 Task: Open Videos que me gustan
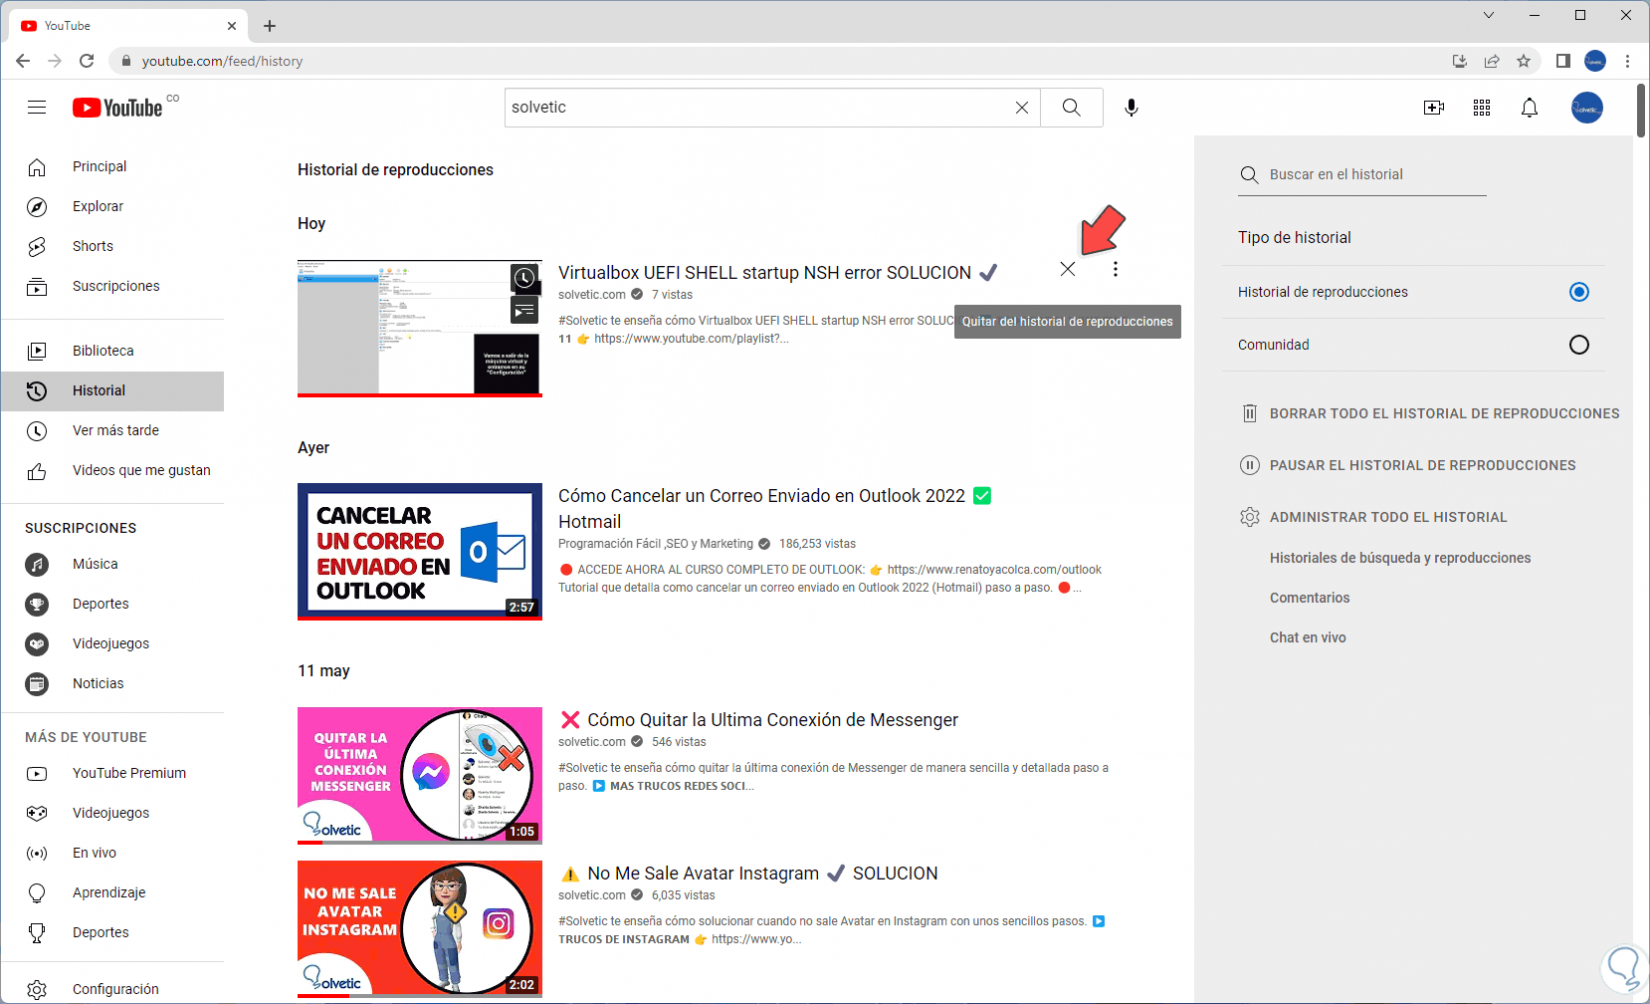pyautogui.click(x=112, y=471)
